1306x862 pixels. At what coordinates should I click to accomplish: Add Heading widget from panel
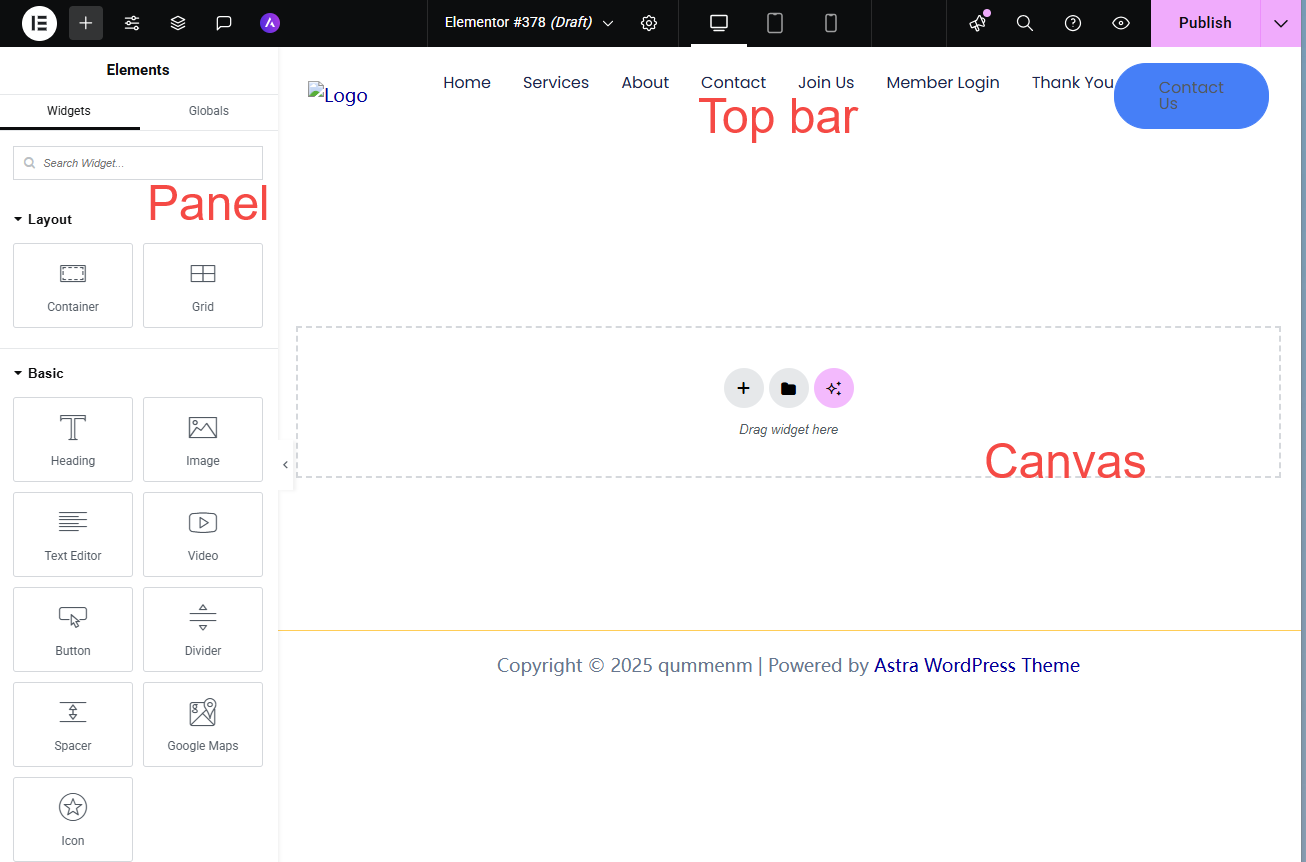point(73,439)
